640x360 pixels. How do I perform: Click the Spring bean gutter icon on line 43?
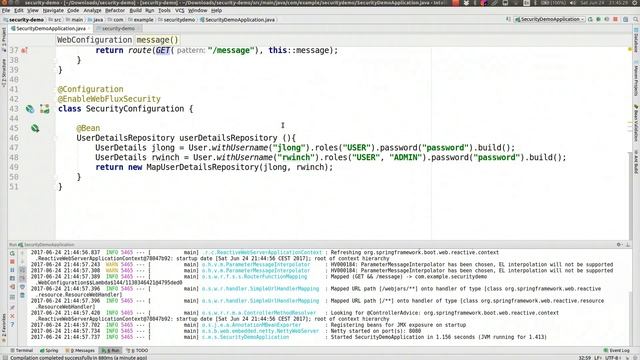click(30, 109)
